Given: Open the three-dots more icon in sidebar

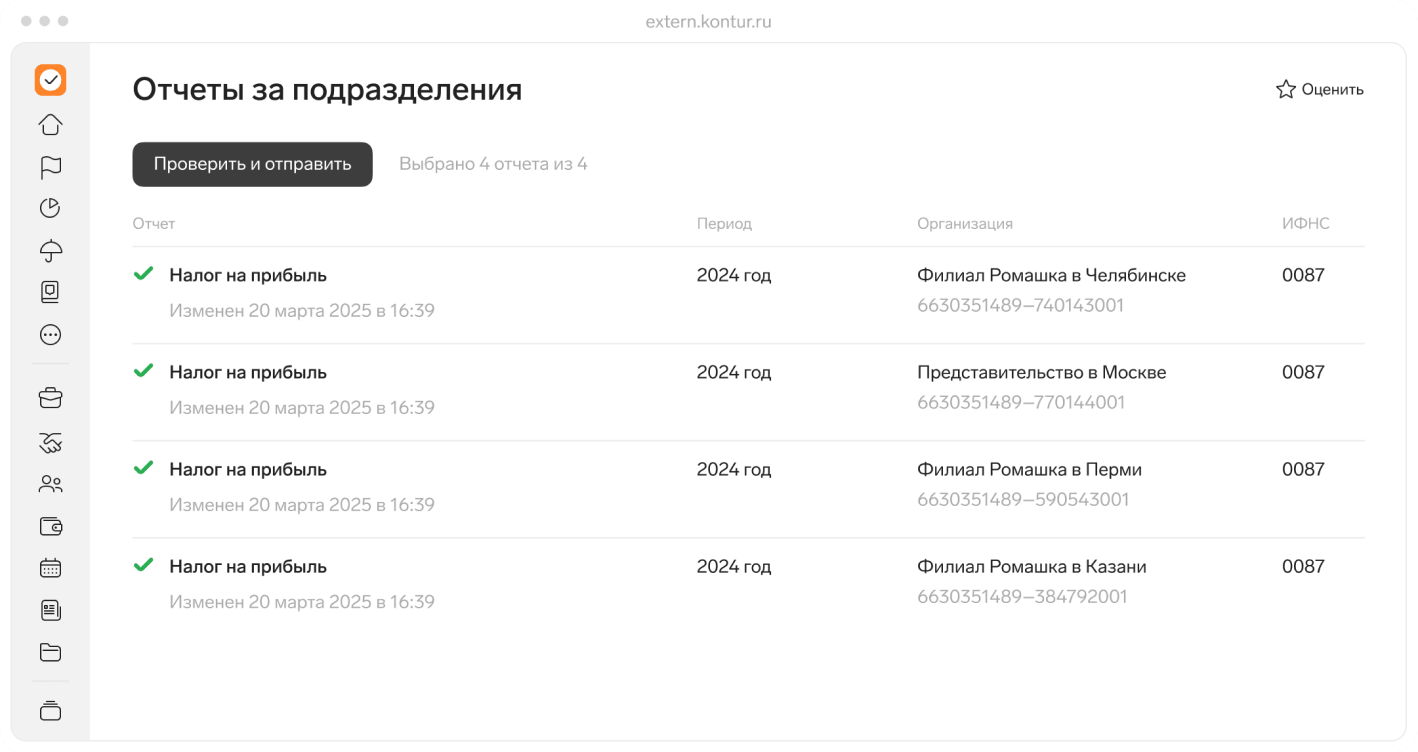Looking at the screenshot, I should pos(50,335).
